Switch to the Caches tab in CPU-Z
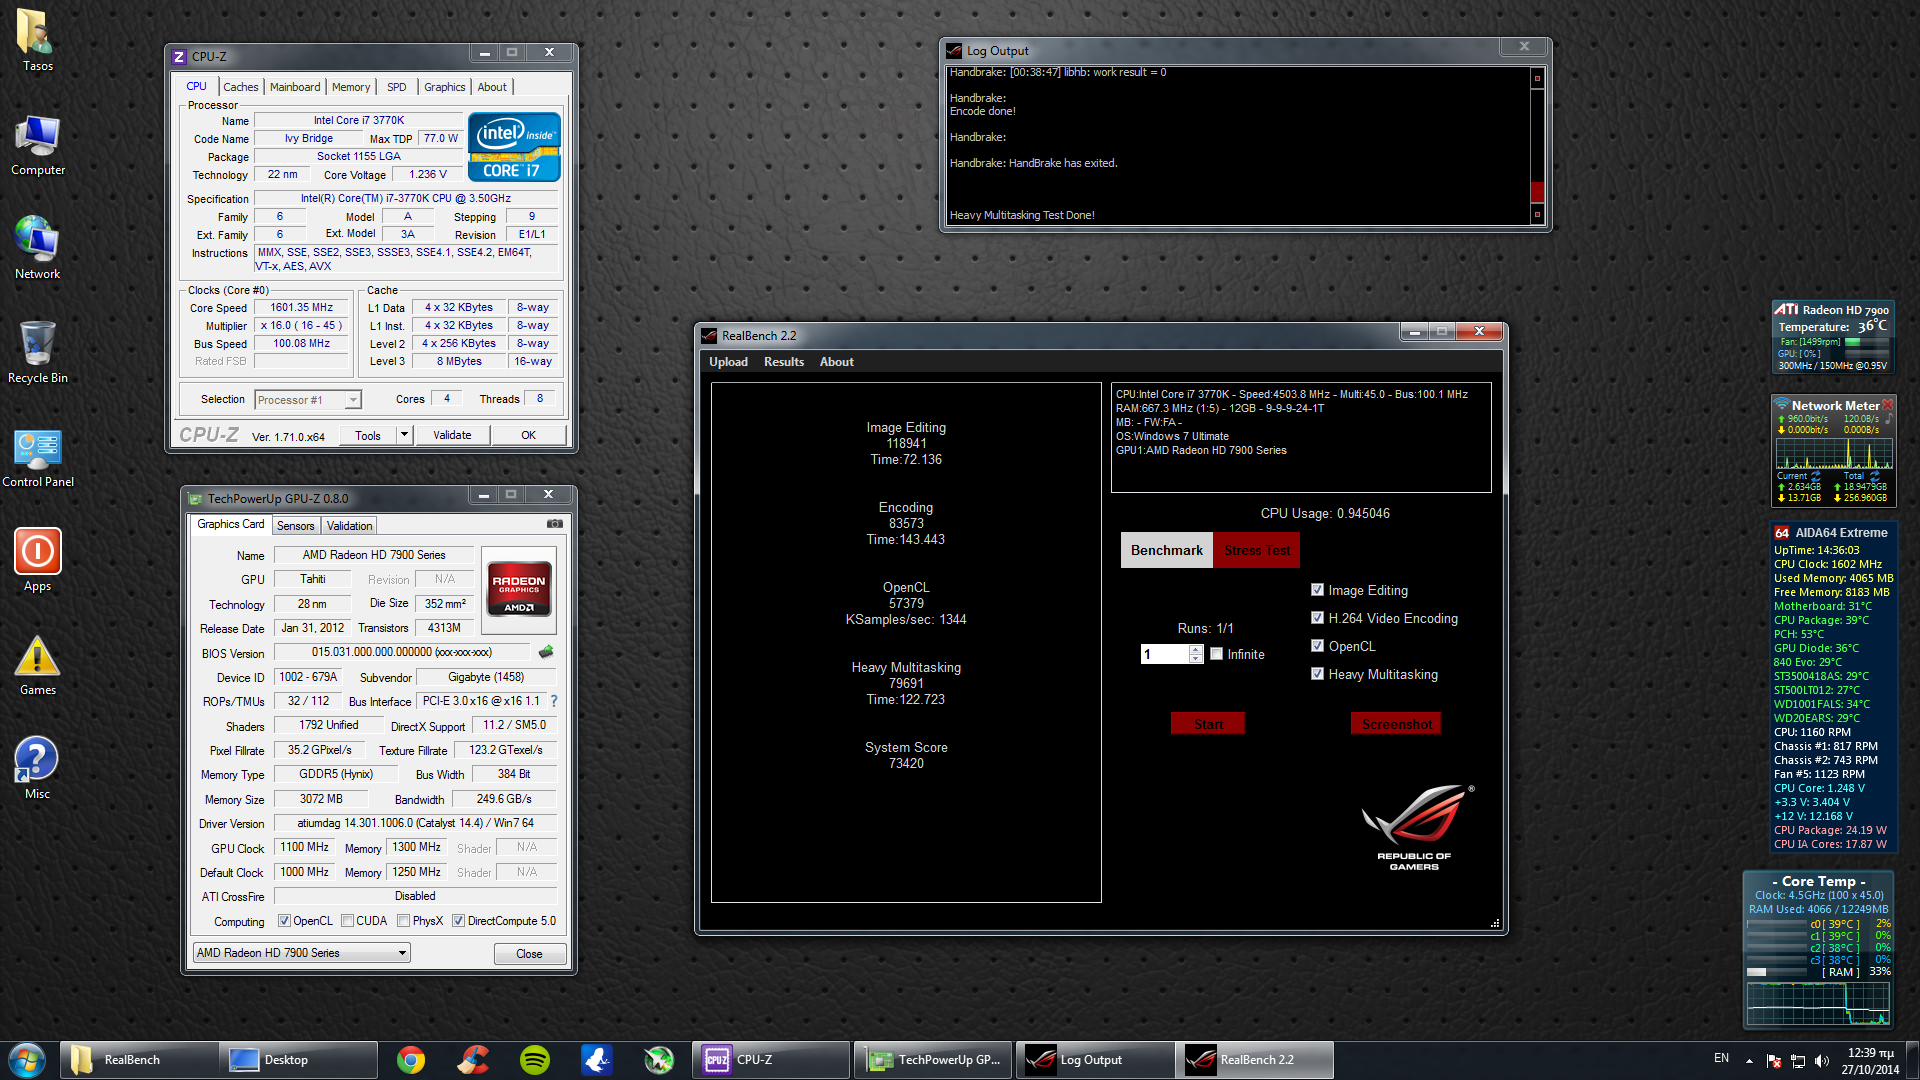The width and height of the screenshot is (1920, 1080). click(x=240, y=87)
